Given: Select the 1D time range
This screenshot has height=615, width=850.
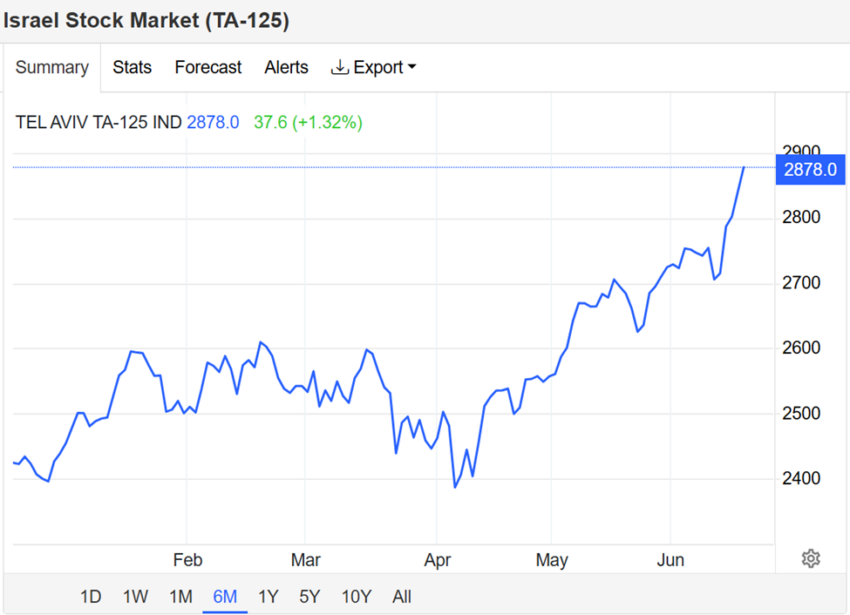Looking at the screenshot, I should (x=91, y=597).
